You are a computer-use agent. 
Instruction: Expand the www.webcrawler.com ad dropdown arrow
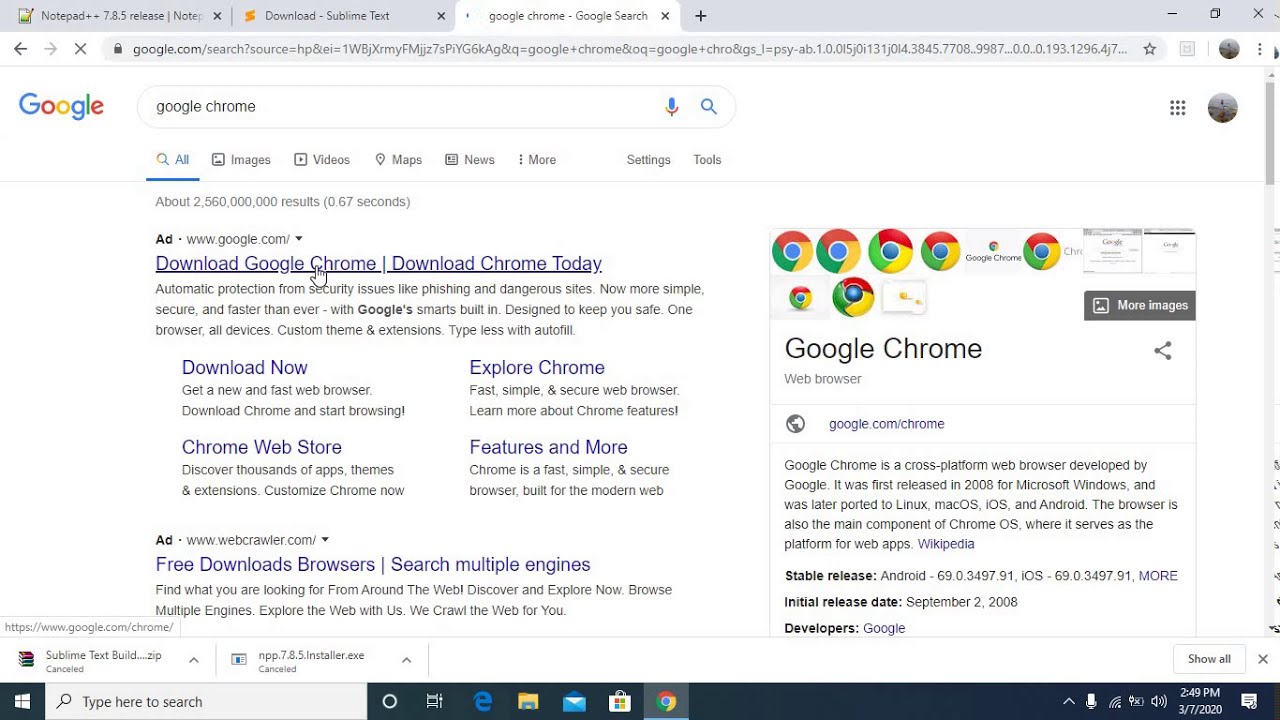coord(324,540)
